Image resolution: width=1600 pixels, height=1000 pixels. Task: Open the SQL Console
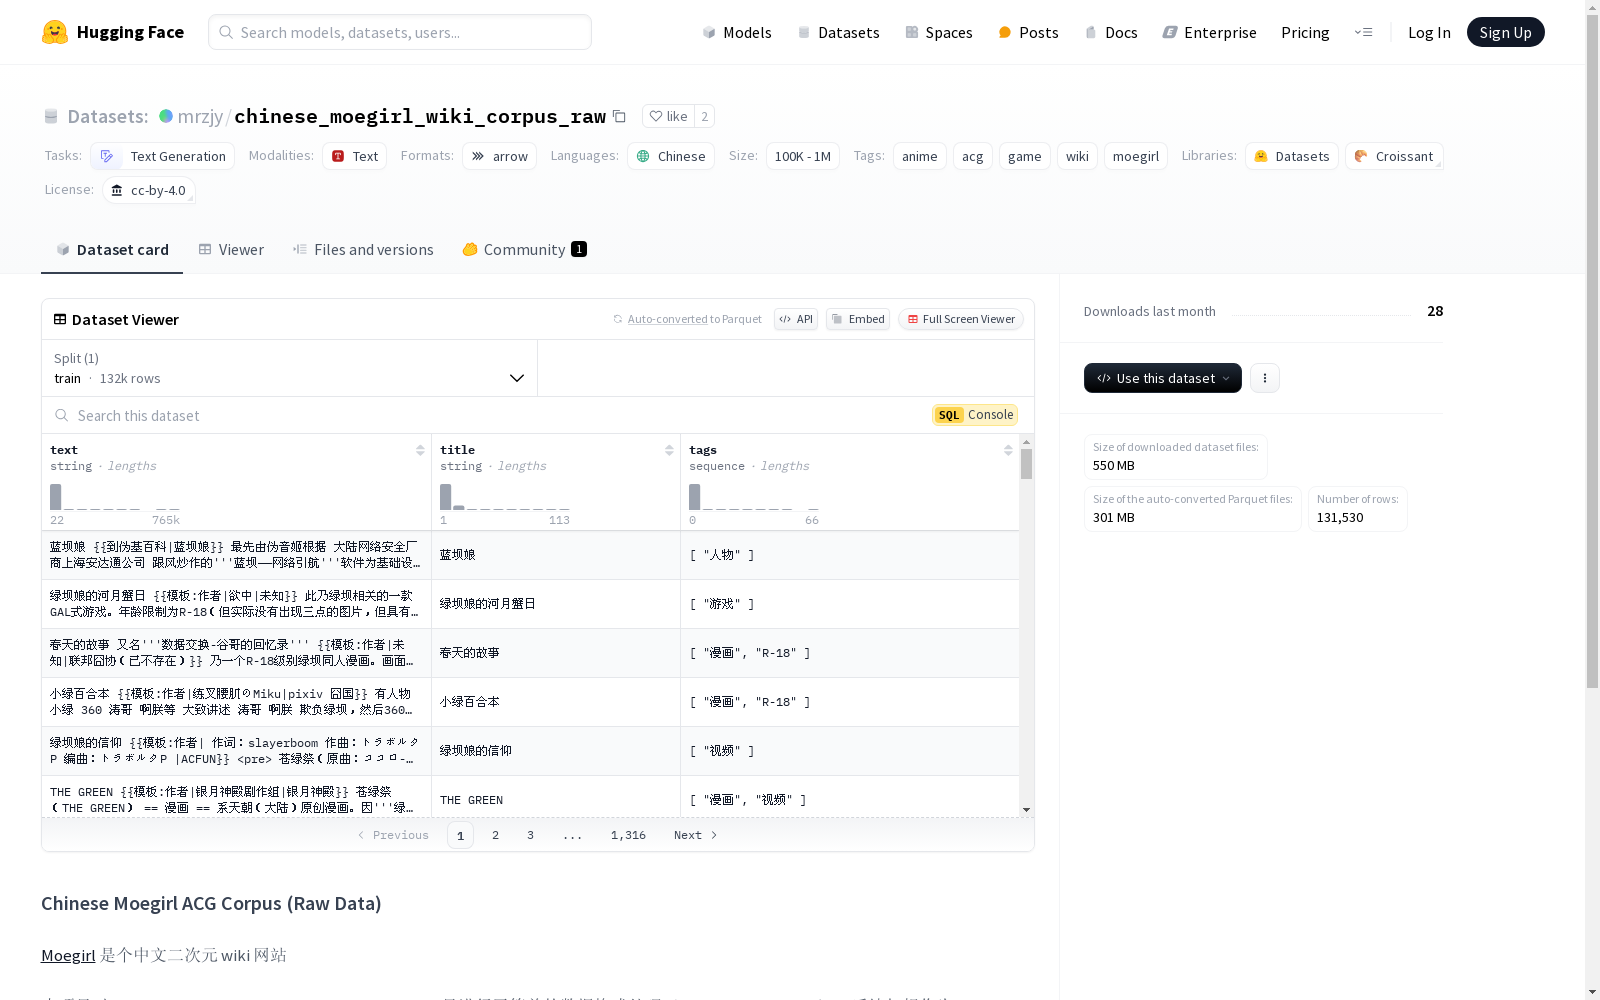coord(975,415)
